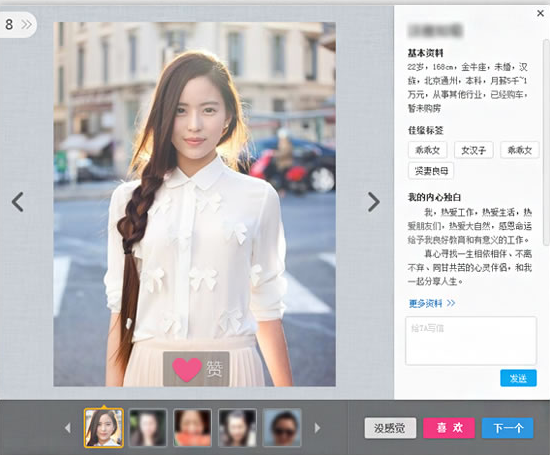Select the fourth profile thumbnail
Viewport: 550px width, 455px height.
pyautogui.click(x=237, y=428)
